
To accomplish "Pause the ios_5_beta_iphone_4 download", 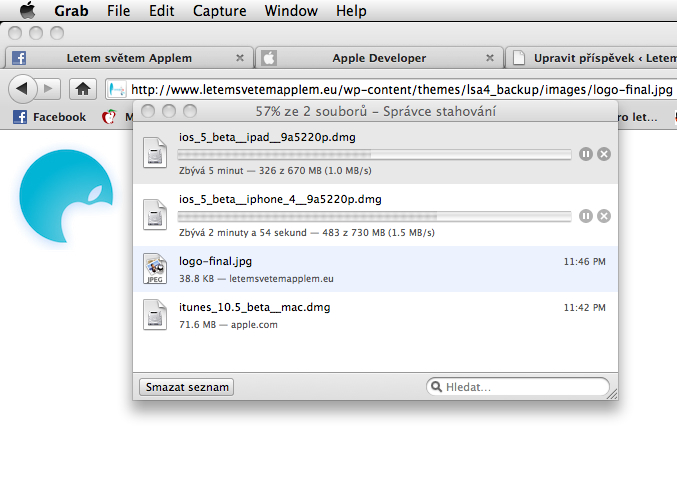I will click(x=585, y=216).
